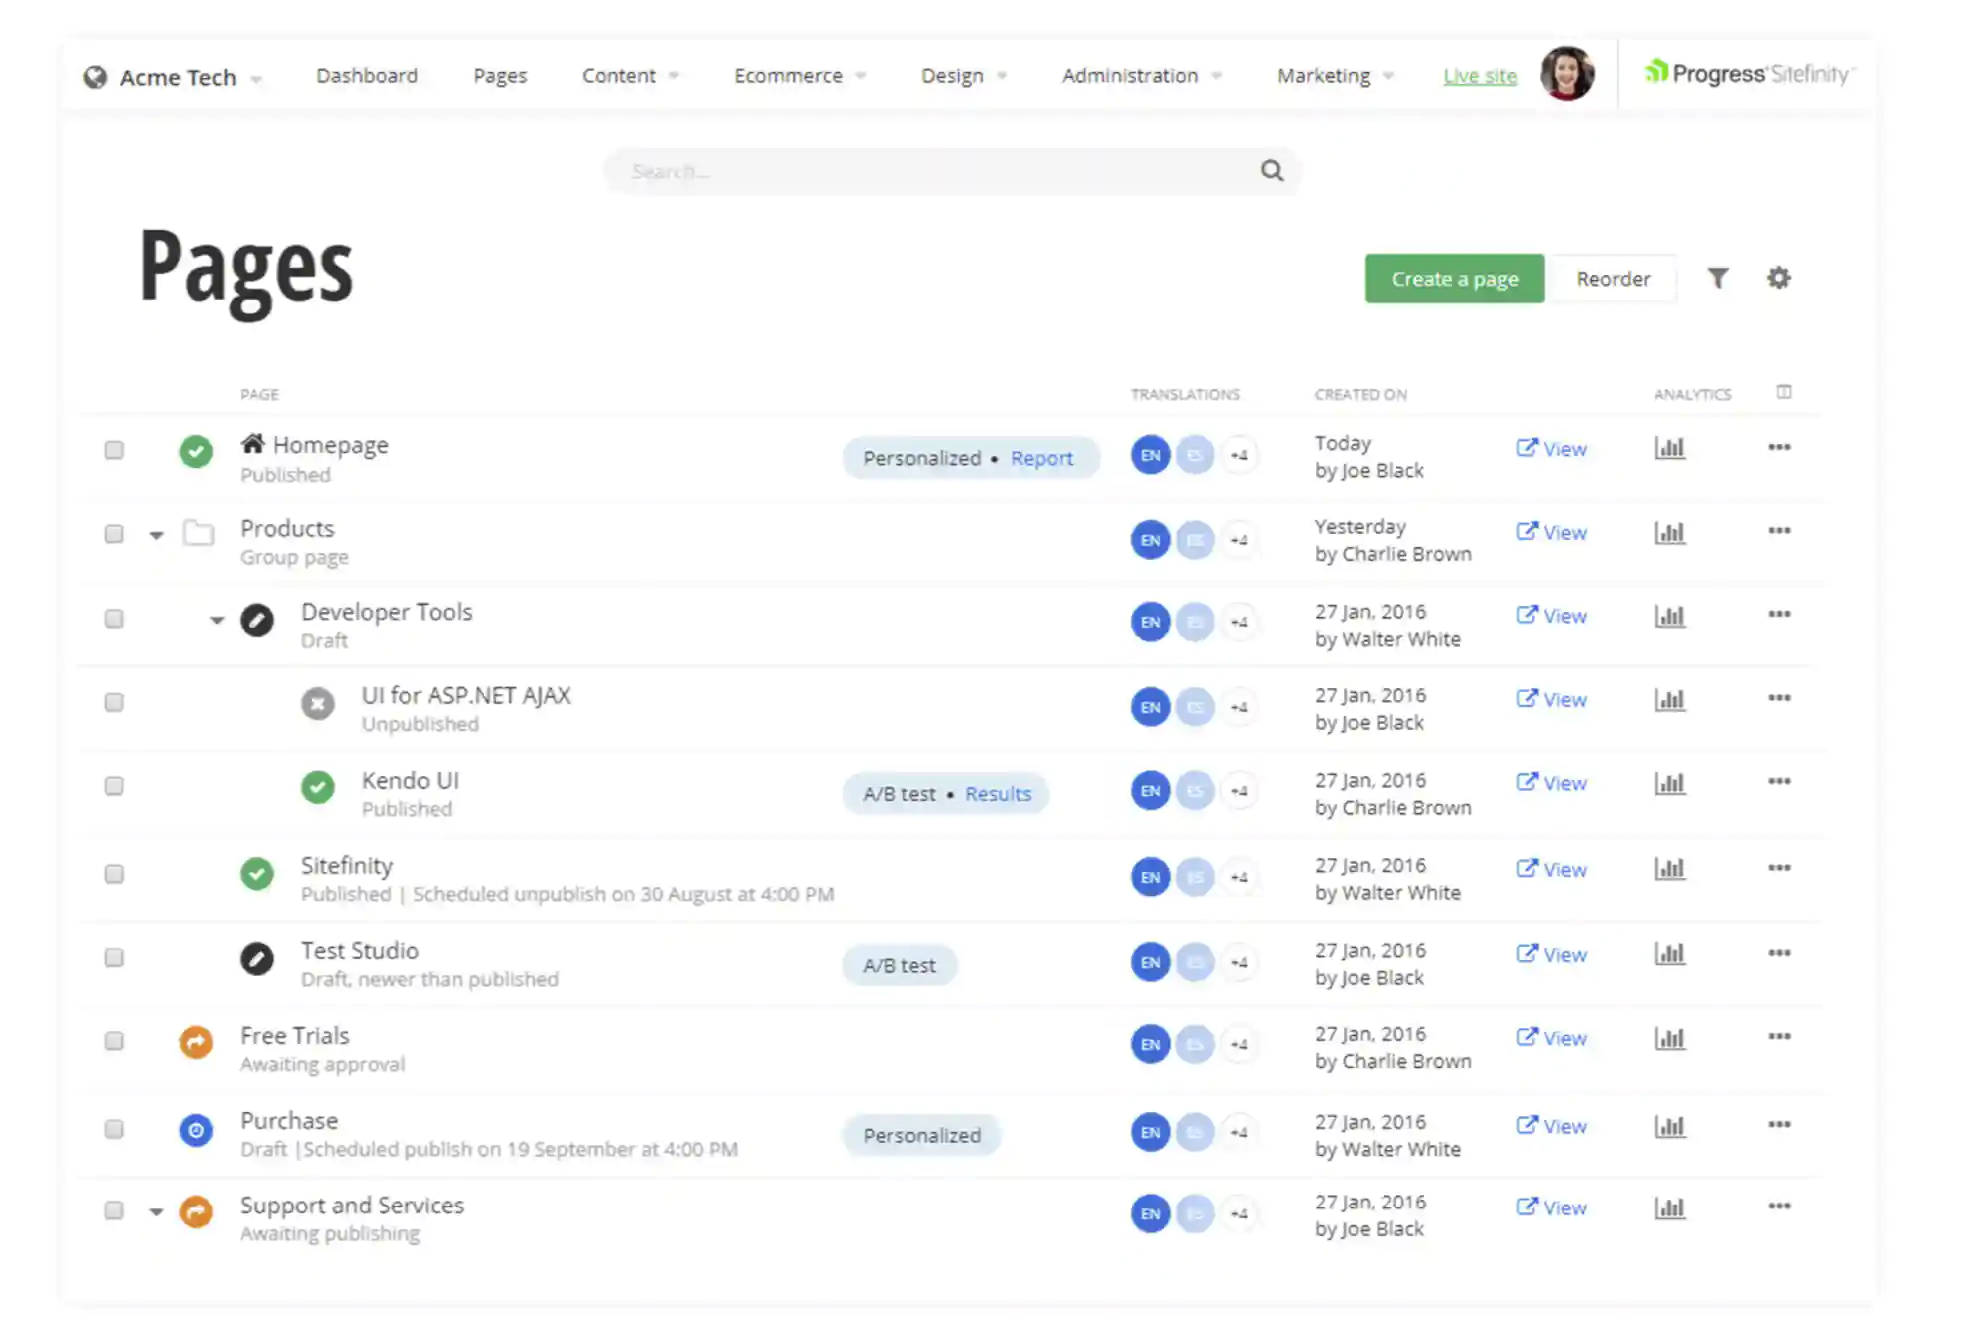Check the Purchase row checkbox

[x=114, y=1129]
